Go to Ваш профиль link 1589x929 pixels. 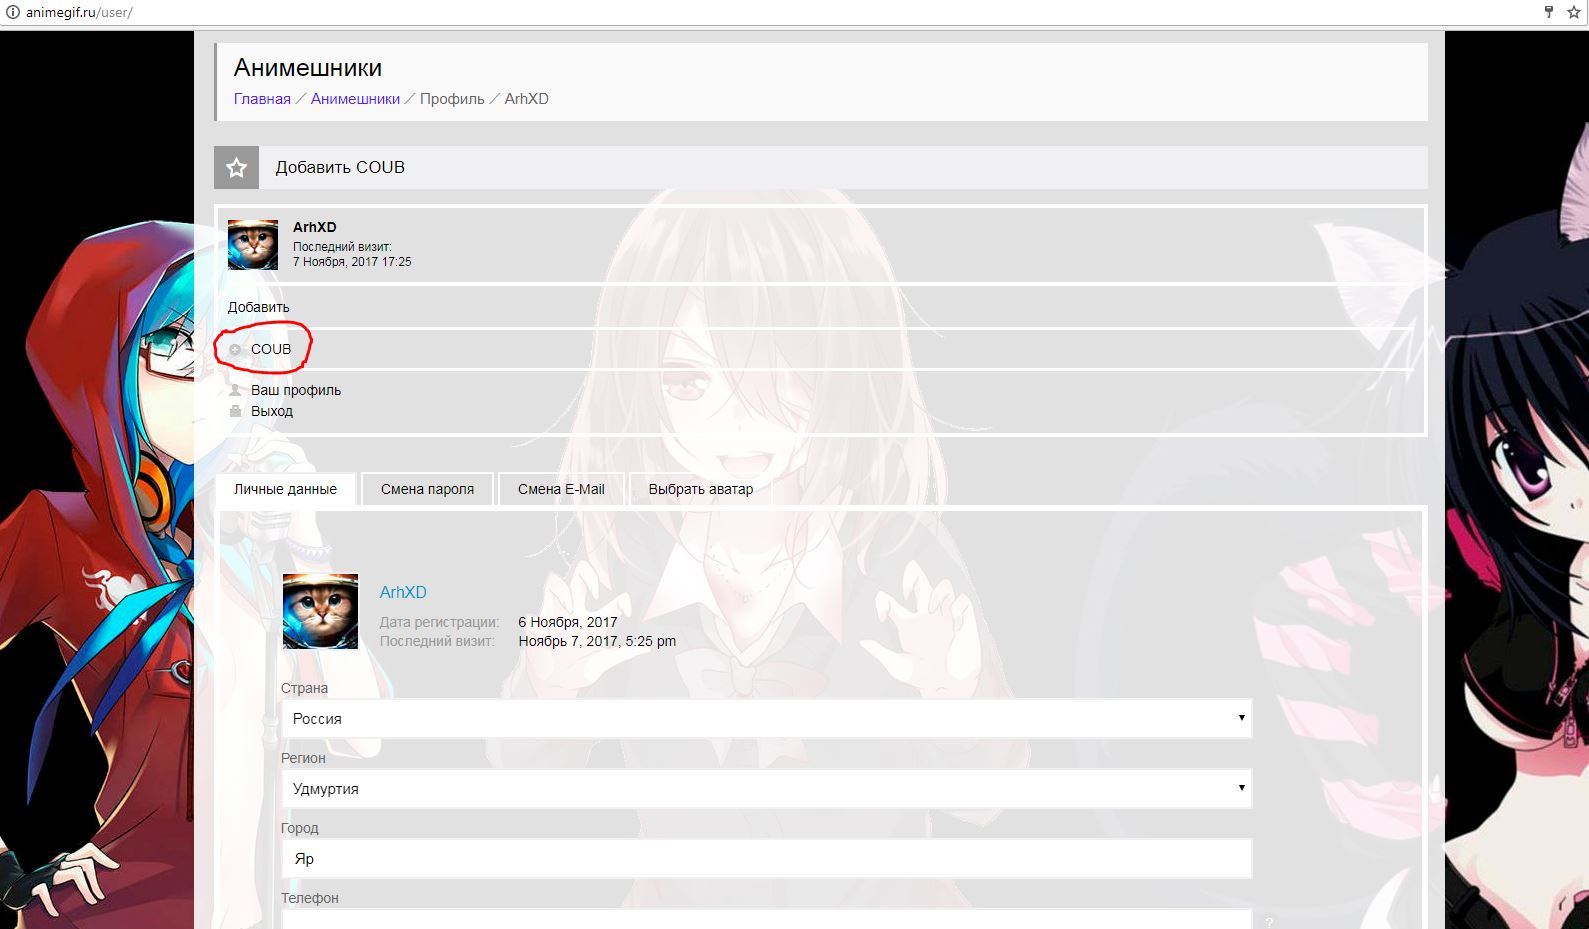pos(296,390)
